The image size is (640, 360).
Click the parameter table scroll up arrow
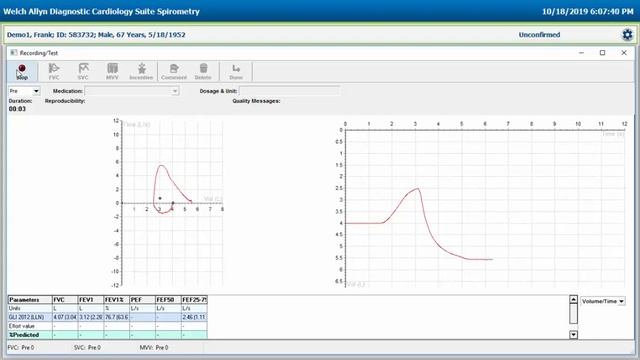573,300
